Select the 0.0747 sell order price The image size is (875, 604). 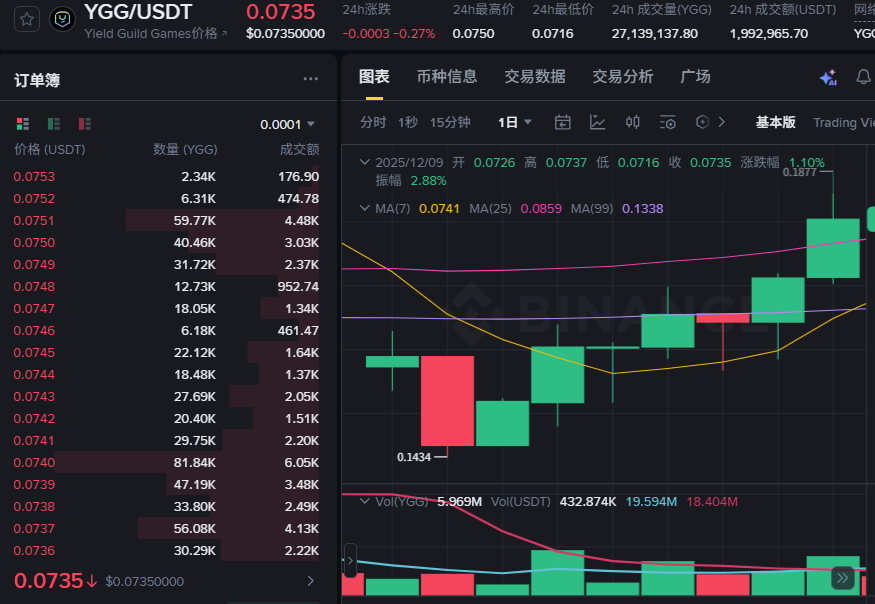click(x=34, y=308)
